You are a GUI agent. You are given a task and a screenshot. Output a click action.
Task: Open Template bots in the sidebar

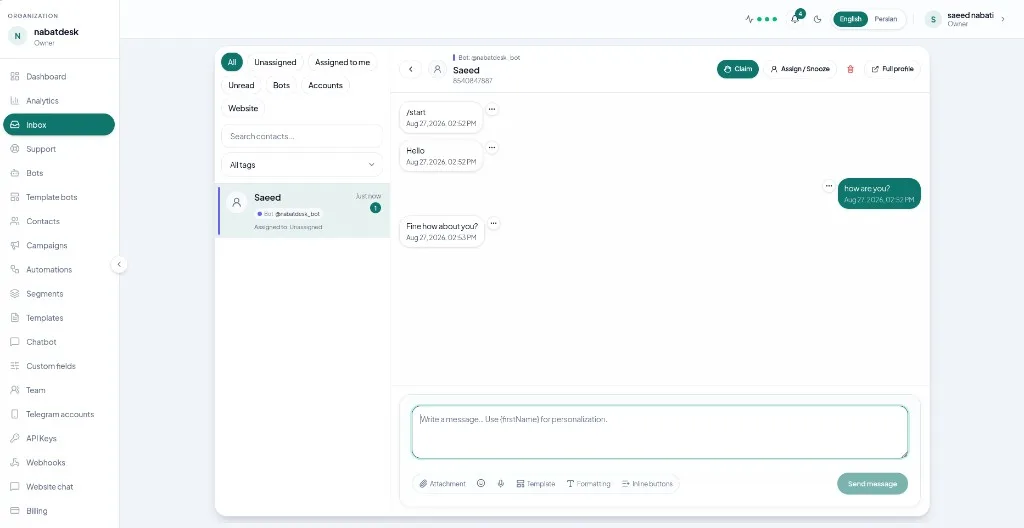point(59,197)
